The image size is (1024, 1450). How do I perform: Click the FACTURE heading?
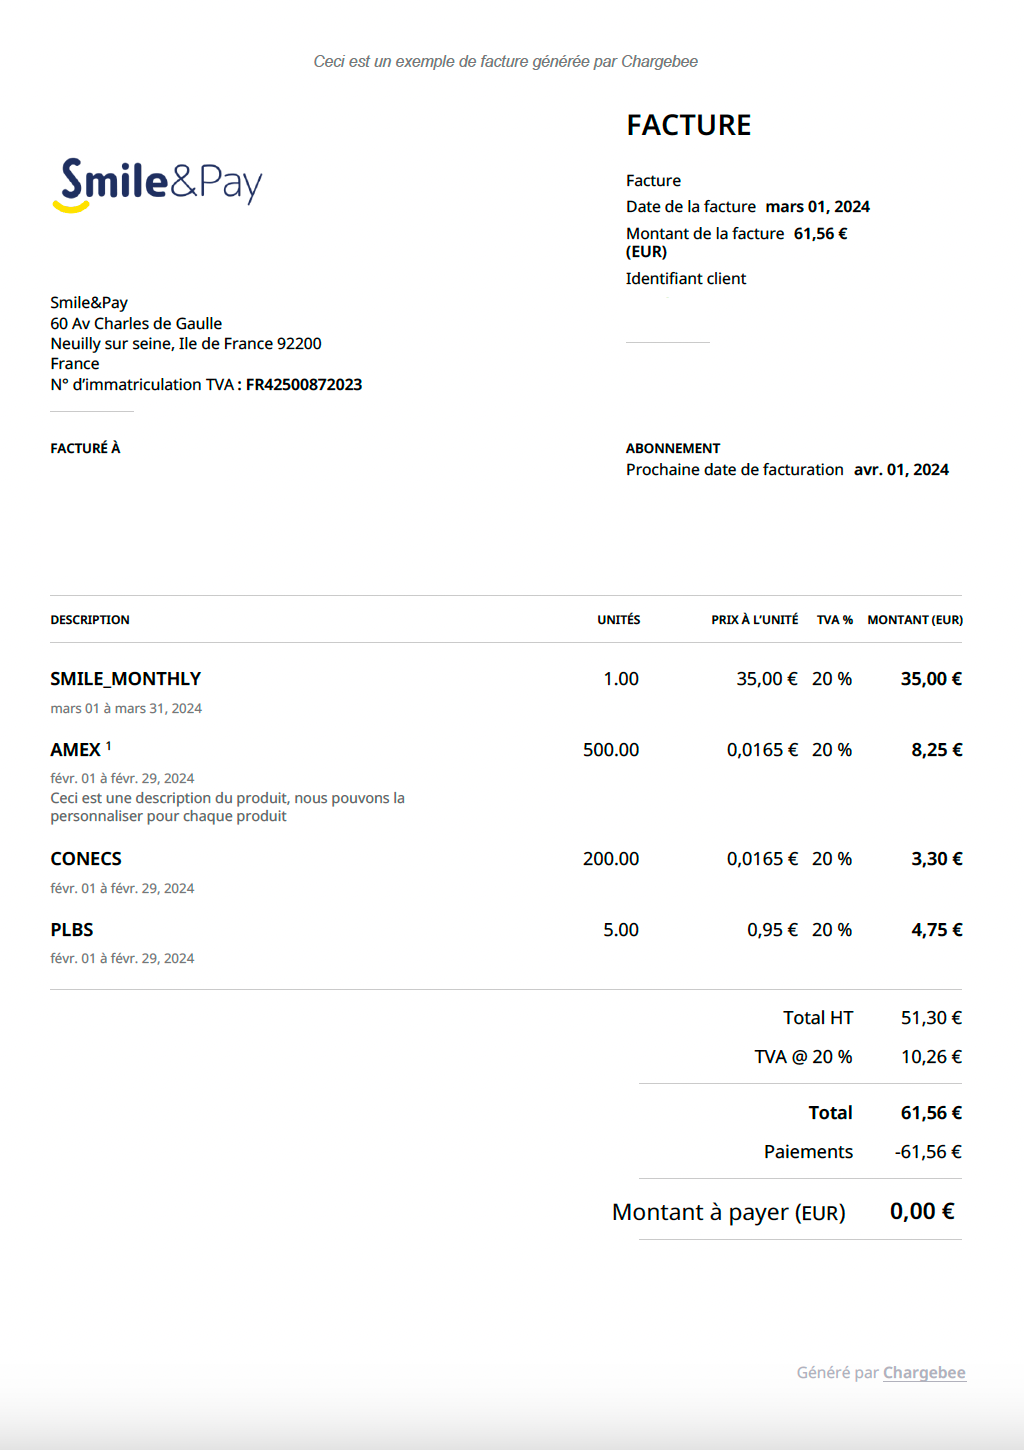(x=688, y=125)
